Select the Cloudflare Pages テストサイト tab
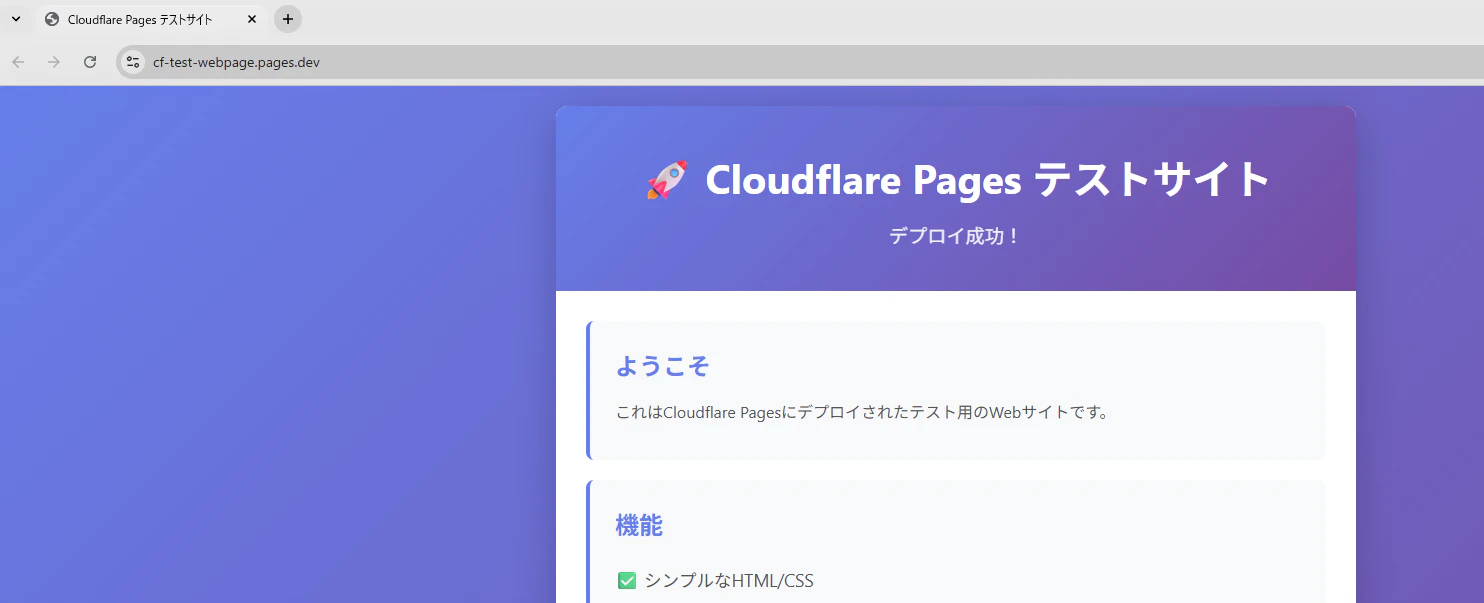 point(150,19)
